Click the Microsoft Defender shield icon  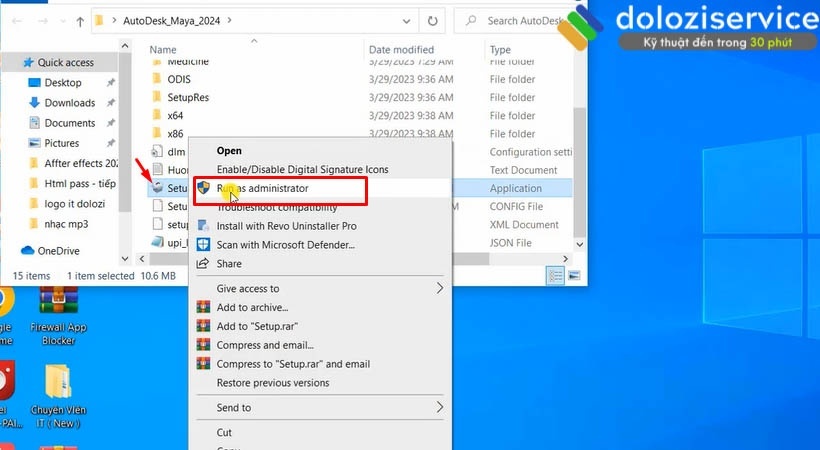[x=203, y=244]
